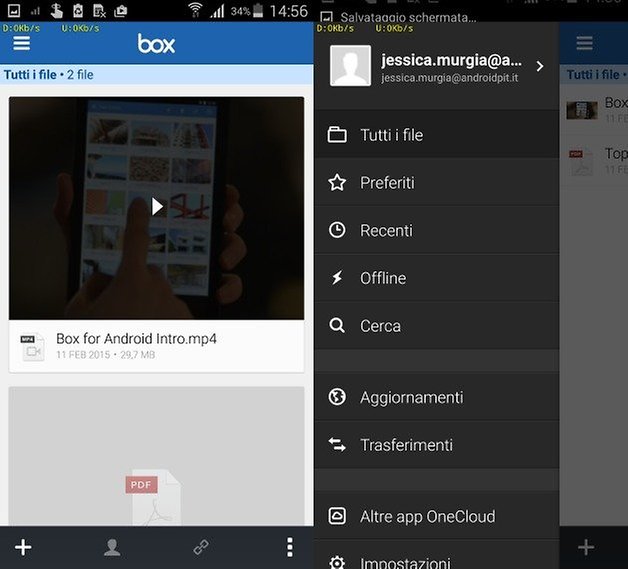
Task: Open Preferiti in the drawer
Action: (x=437, y=183)
